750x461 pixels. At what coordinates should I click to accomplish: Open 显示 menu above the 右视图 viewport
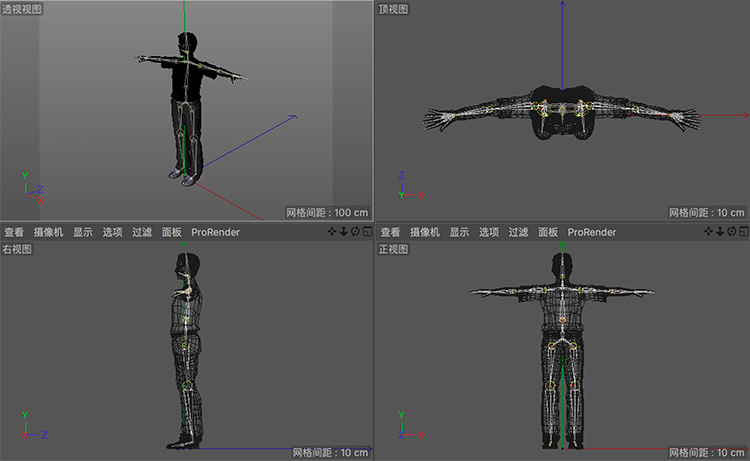83,232
